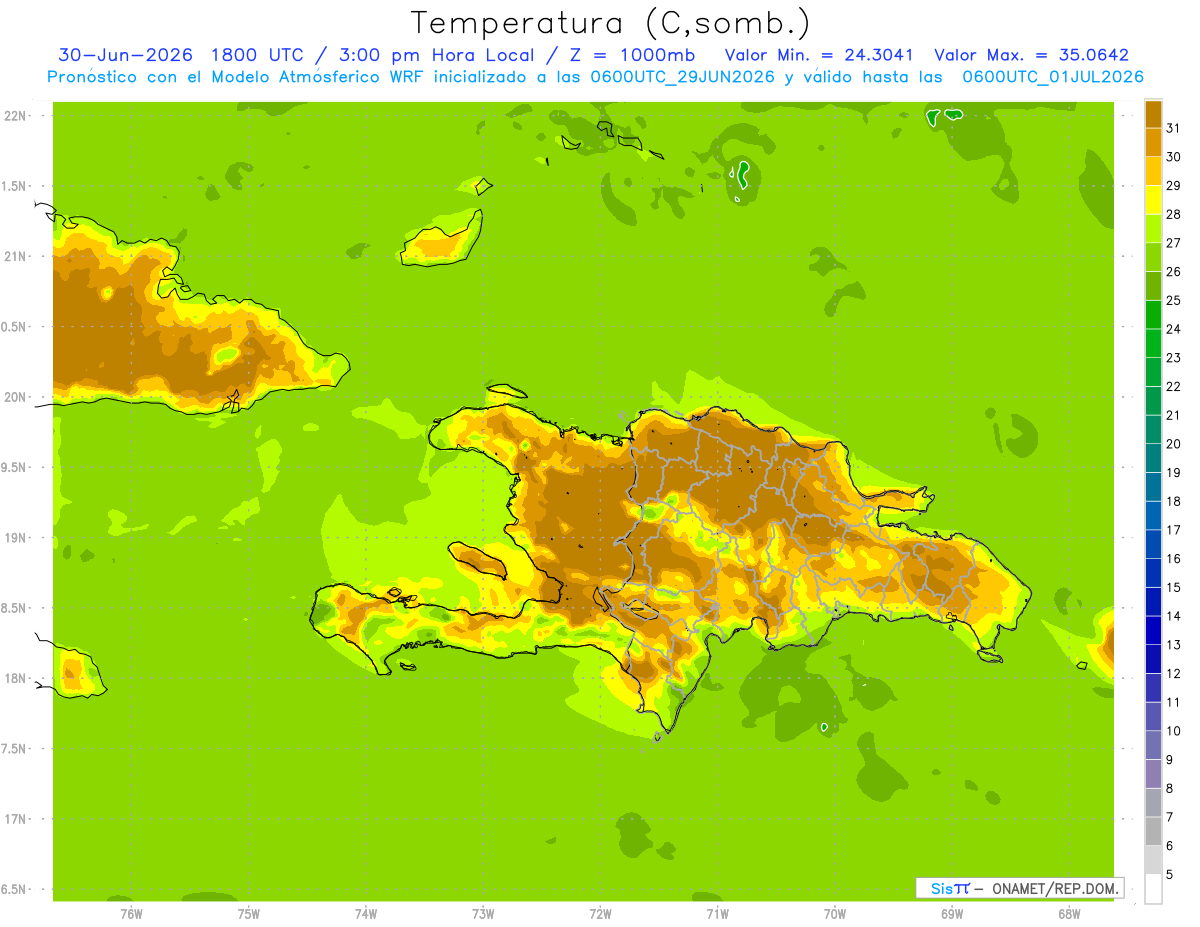The width and height of the screenshot is (1200, 927).
Task: Click the "74W" longitude label
Action: pyautogui.click(x=366, y=914)
